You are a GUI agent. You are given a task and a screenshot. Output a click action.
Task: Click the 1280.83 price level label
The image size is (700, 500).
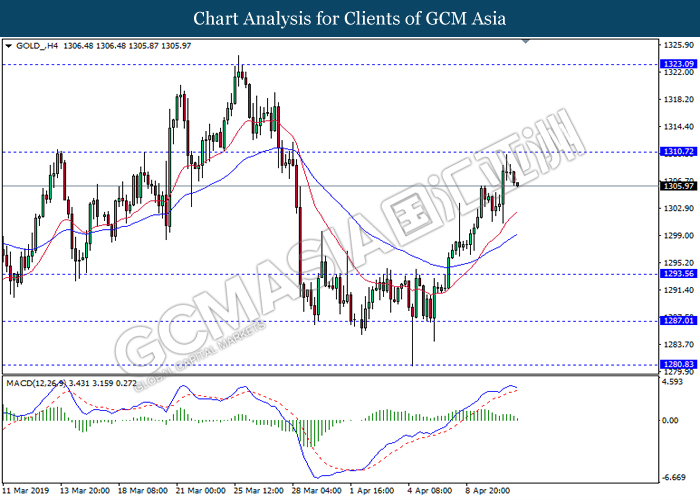point(679,364)
